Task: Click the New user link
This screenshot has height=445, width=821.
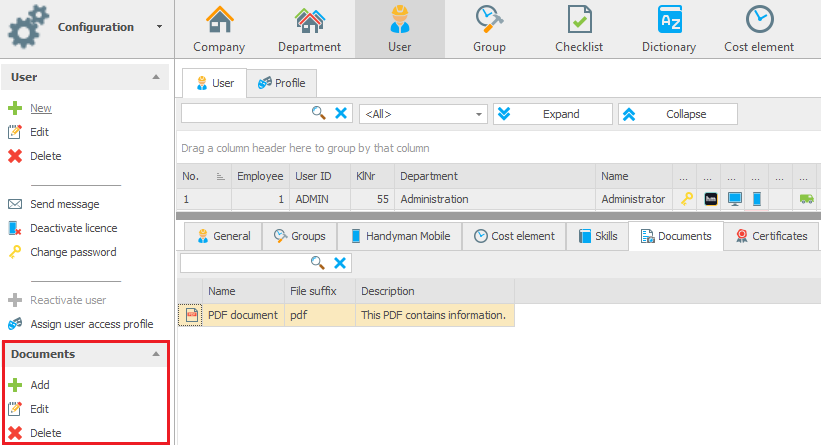Action: (41, 108)
